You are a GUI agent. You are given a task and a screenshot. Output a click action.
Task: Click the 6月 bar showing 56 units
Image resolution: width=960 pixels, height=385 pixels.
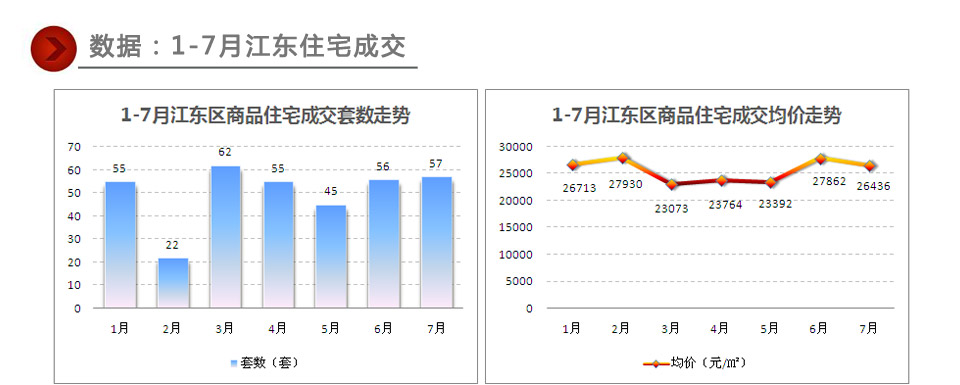(x=384, y=244)
